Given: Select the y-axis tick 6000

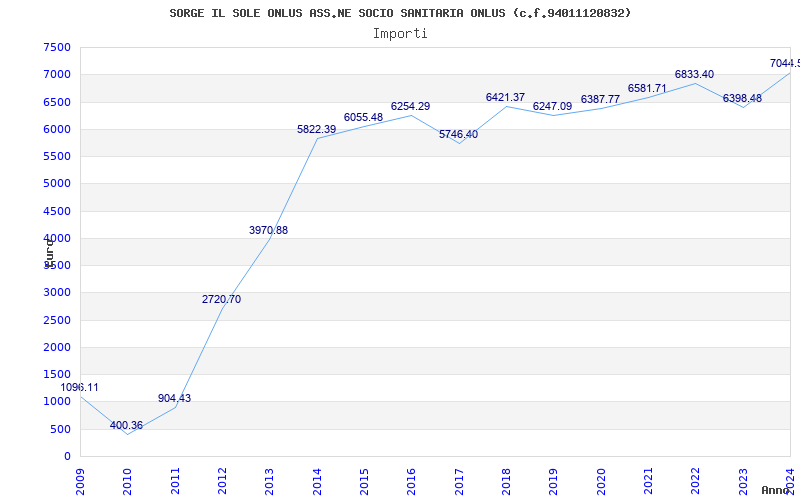Looking at the screenshot, I should (x=57, y=129).
